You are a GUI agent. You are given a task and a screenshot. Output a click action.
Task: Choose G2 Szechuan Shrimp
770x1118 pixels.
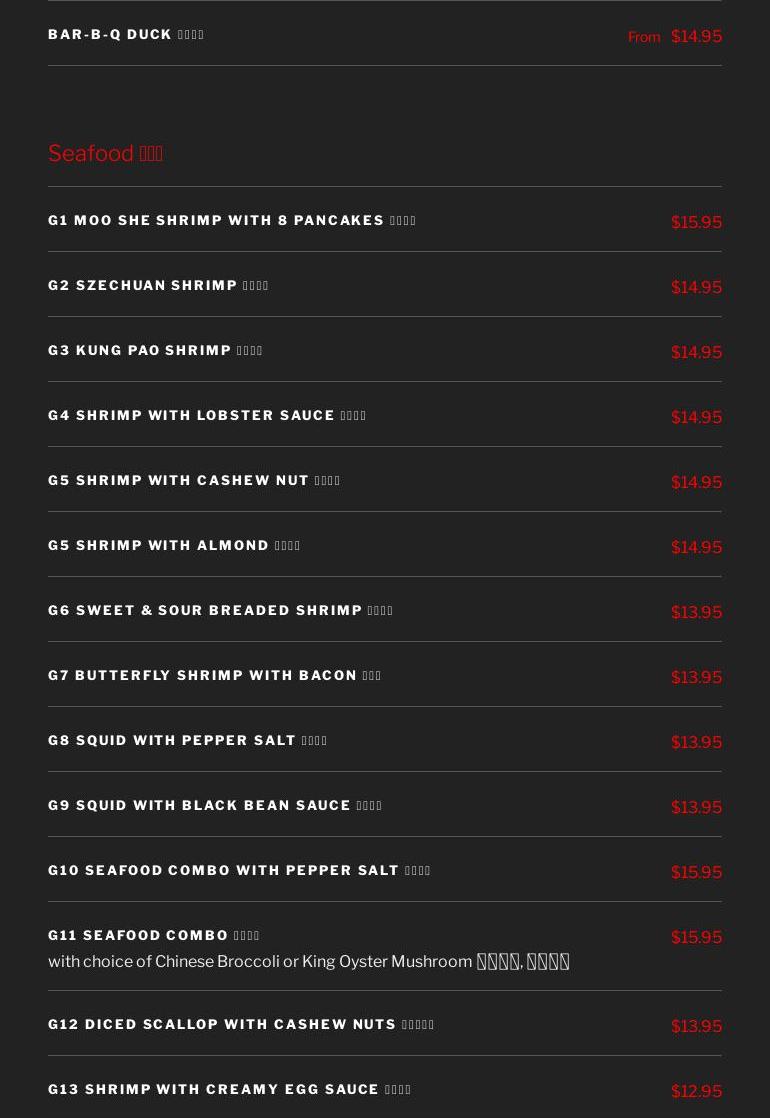(158, 286)
